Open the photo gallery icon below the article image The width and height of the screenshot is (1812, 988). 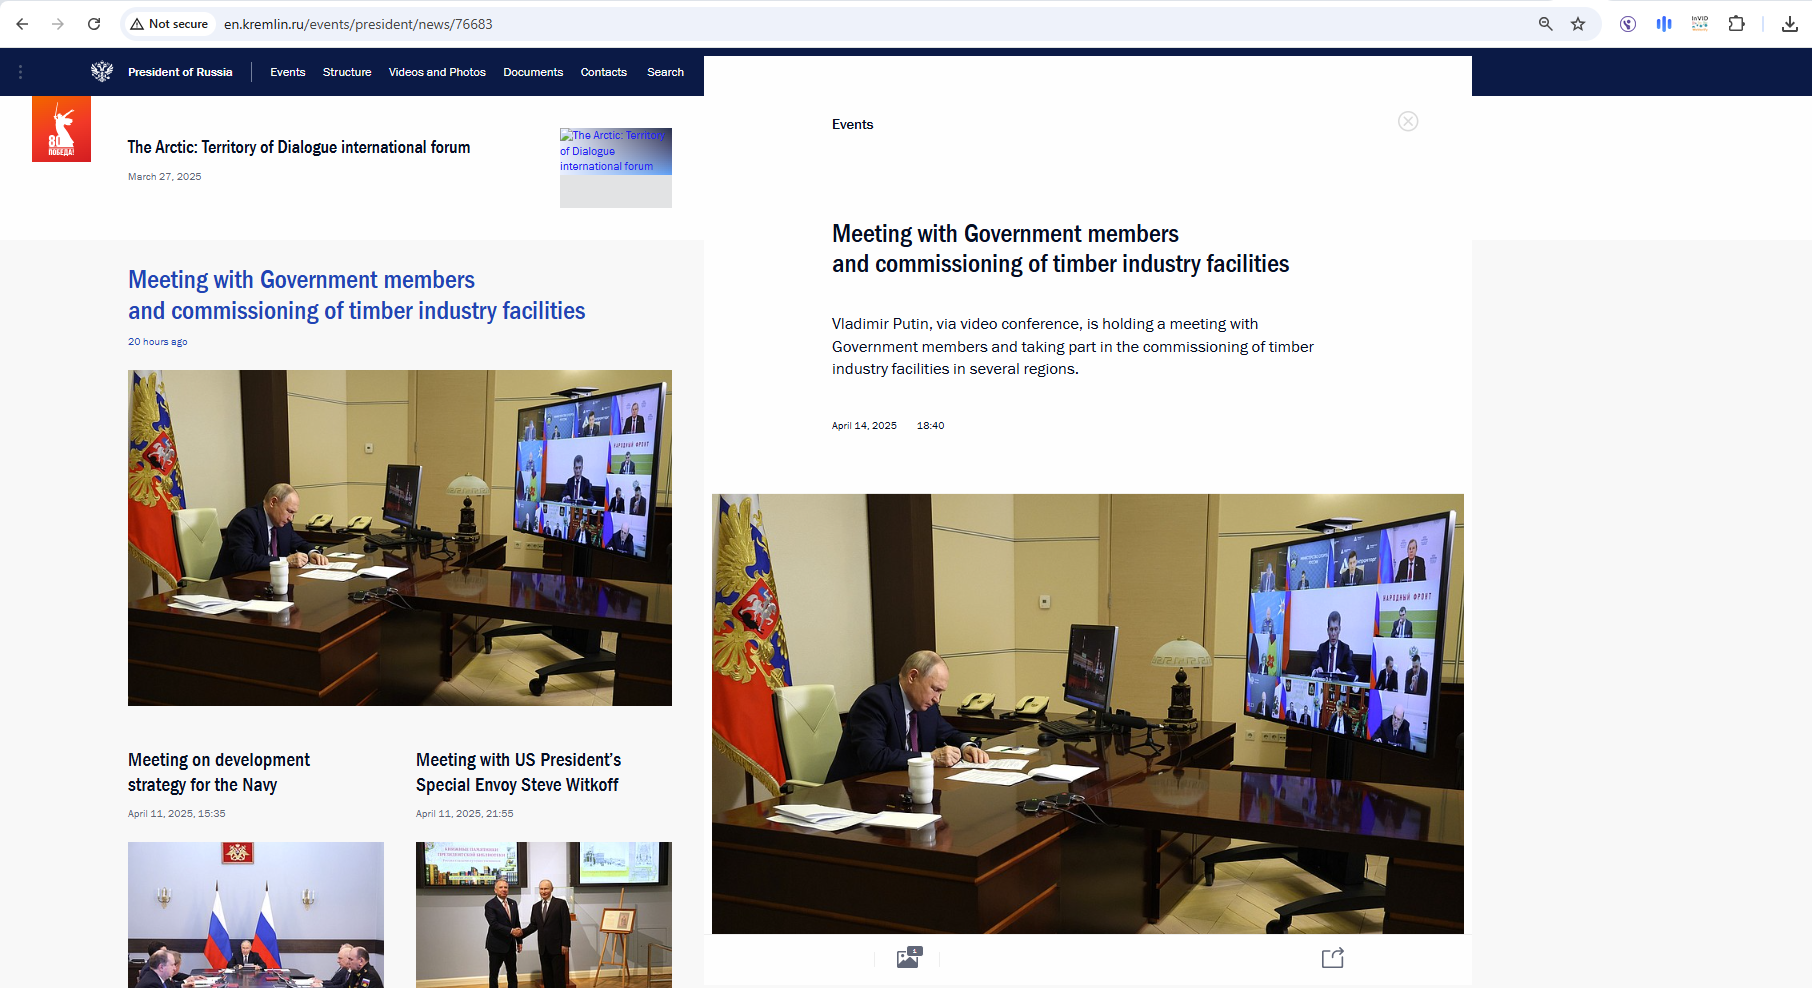click(x=908, y=958)
